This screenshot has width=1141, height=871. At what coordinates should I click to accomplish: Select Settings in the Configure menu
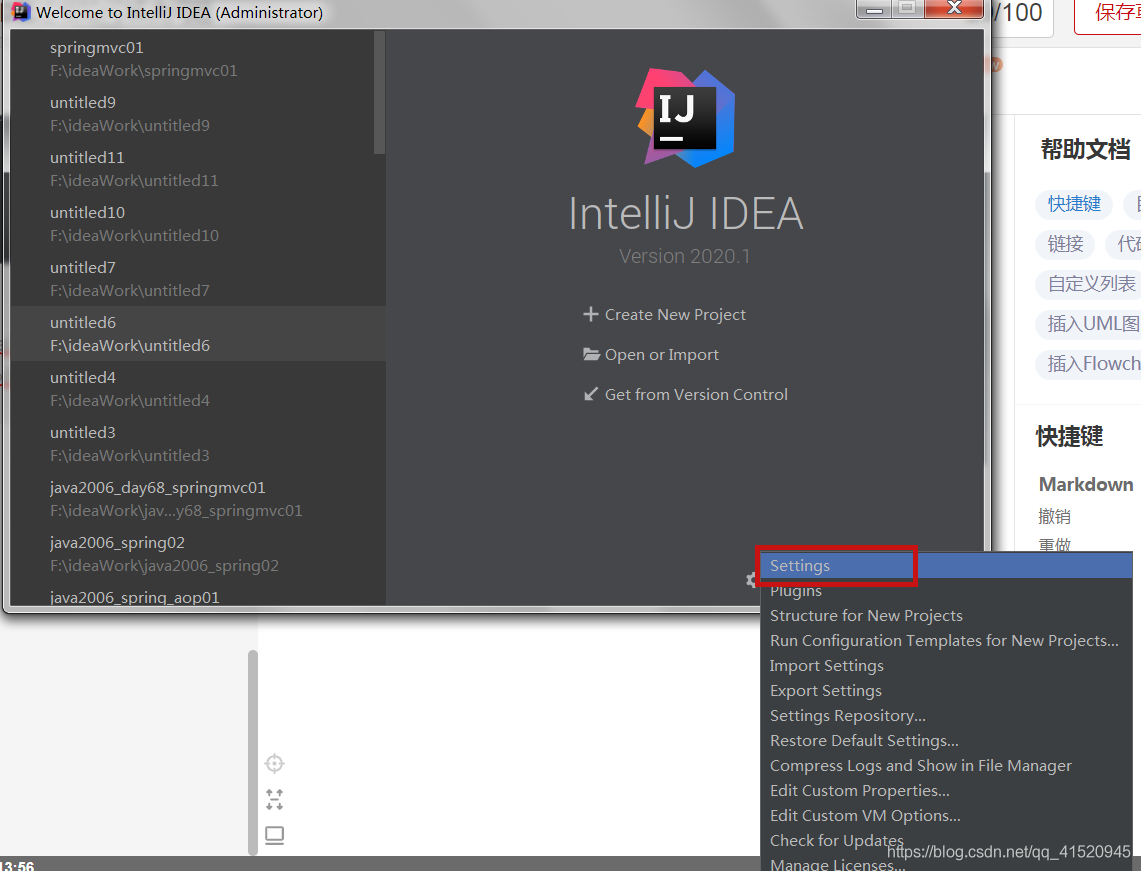pyautogui.click(x=946, y=565)
